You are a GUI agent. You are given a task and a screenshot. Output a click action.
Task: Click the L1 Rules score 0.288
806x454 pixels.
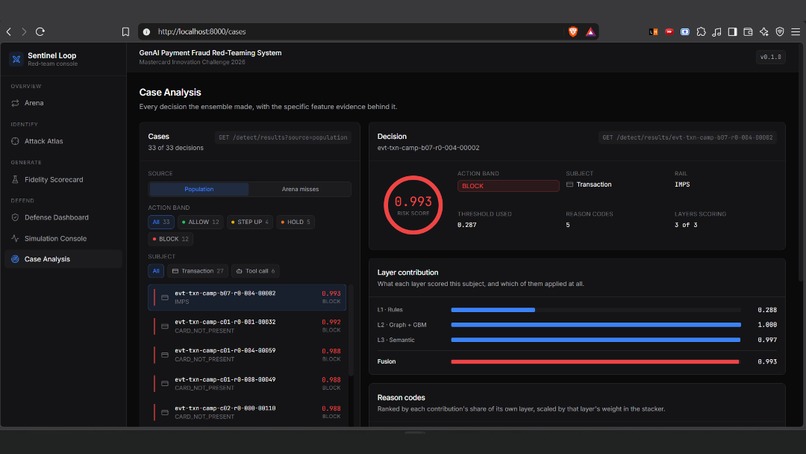tap(767, 310)
